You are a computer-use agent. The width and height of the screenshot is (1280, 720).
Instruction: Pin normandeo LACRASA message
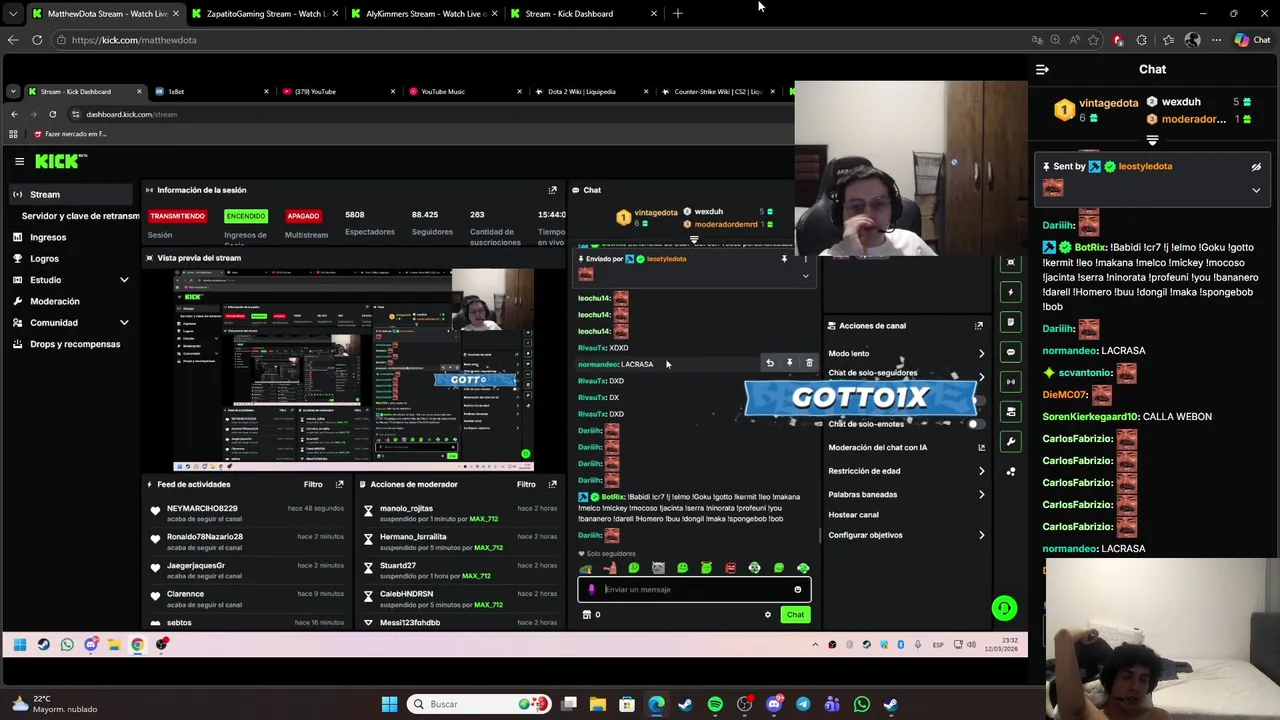789,363
